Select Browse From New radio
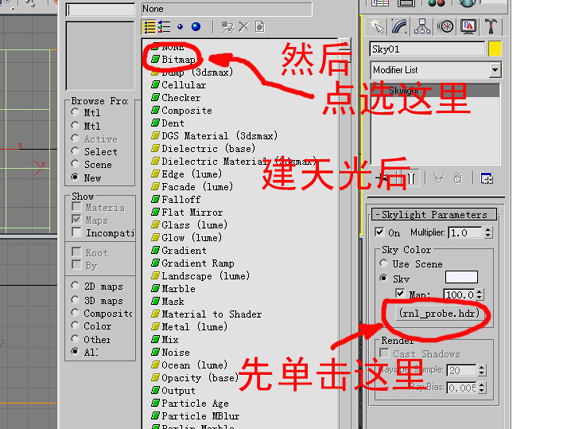567x429 pixels. (x=75, y=177)
